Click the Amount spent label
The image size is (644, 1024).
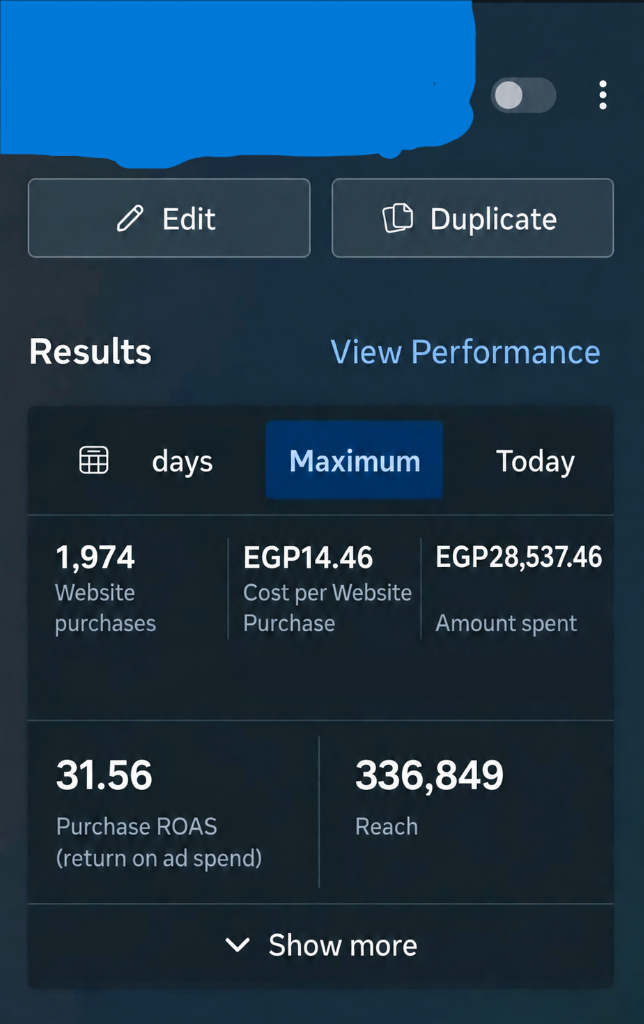coord(506,624)
